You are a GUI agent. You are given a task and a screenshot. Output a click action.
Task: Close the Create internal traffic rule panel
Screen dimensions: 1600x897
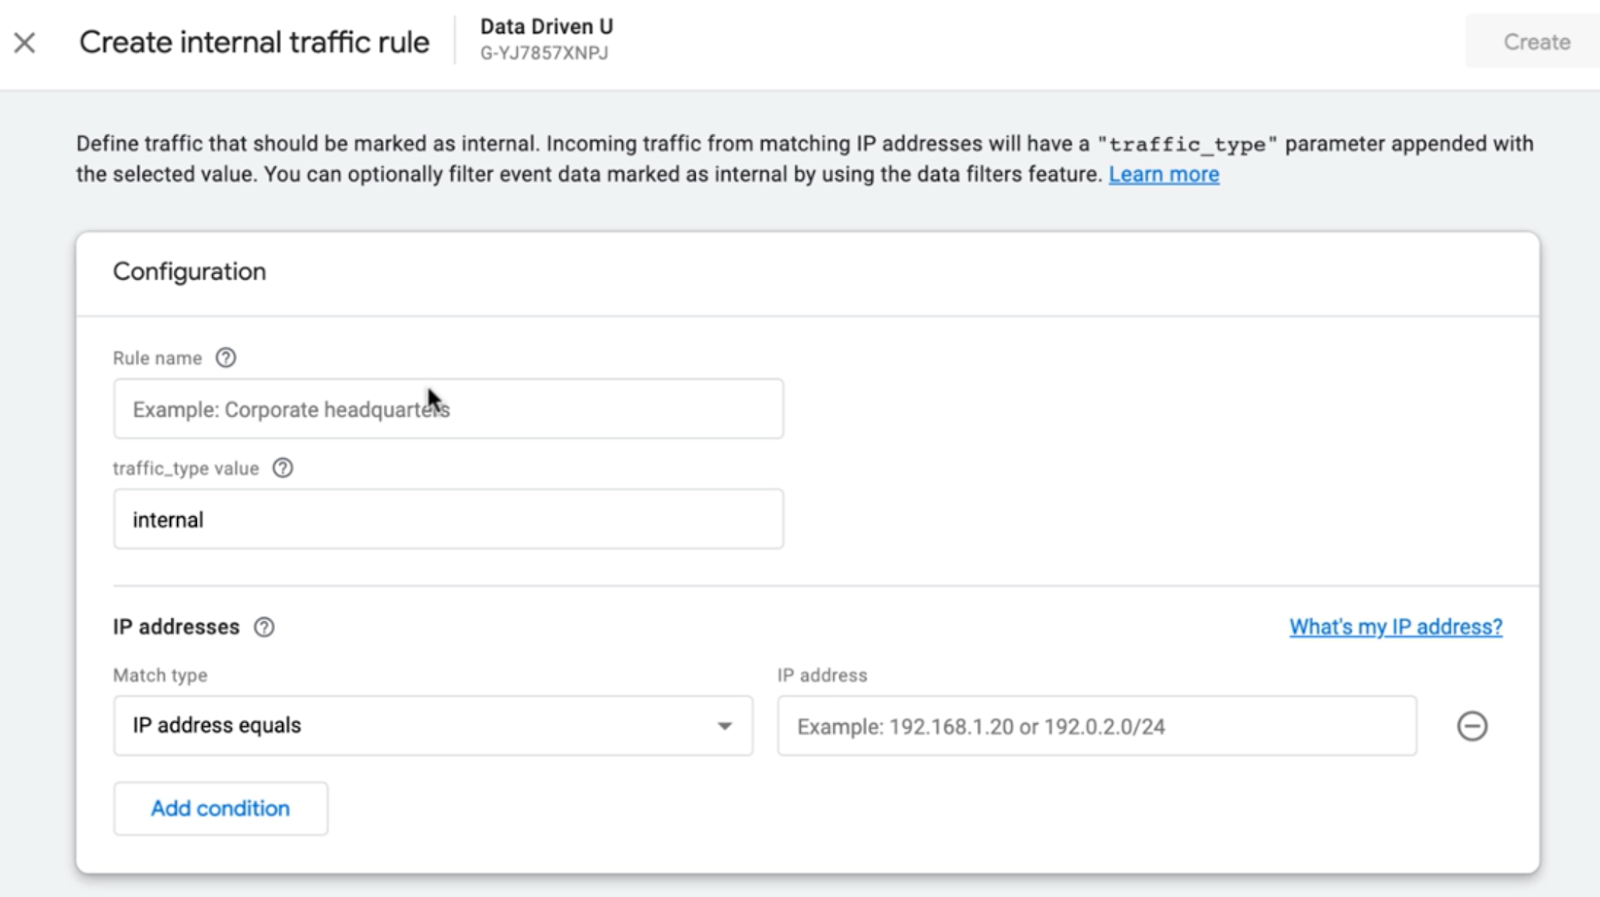click(25, 42)
